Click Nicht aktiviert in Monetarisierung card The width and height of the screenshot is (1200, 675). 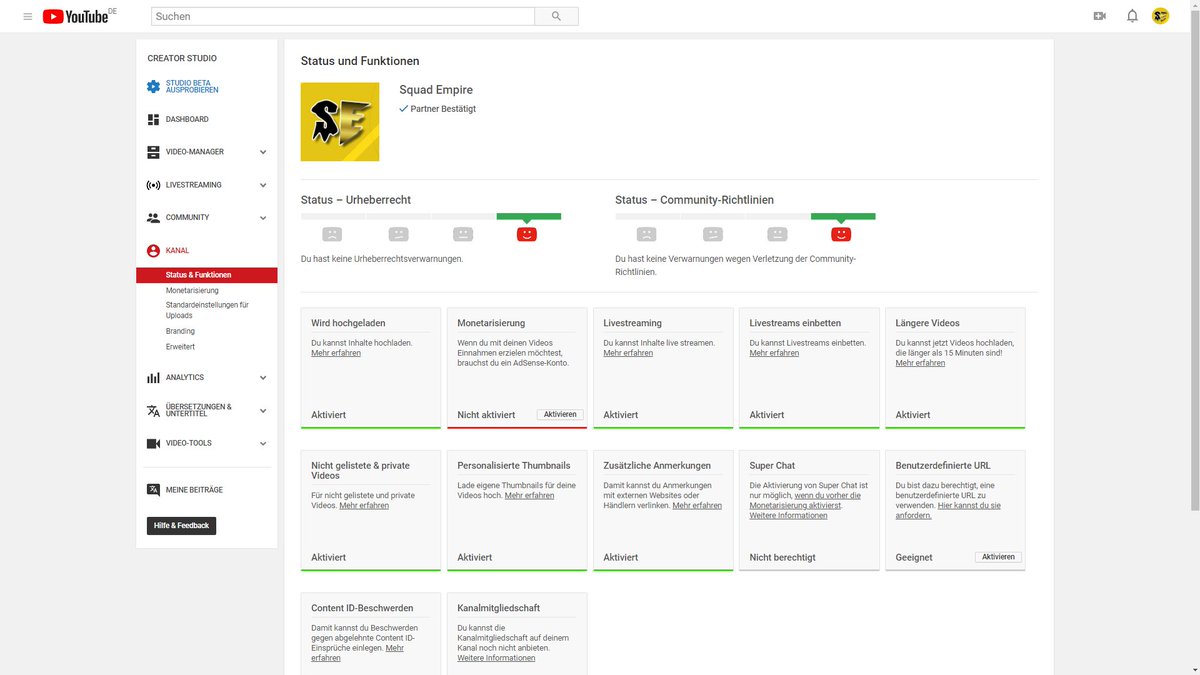coord(486,414)
